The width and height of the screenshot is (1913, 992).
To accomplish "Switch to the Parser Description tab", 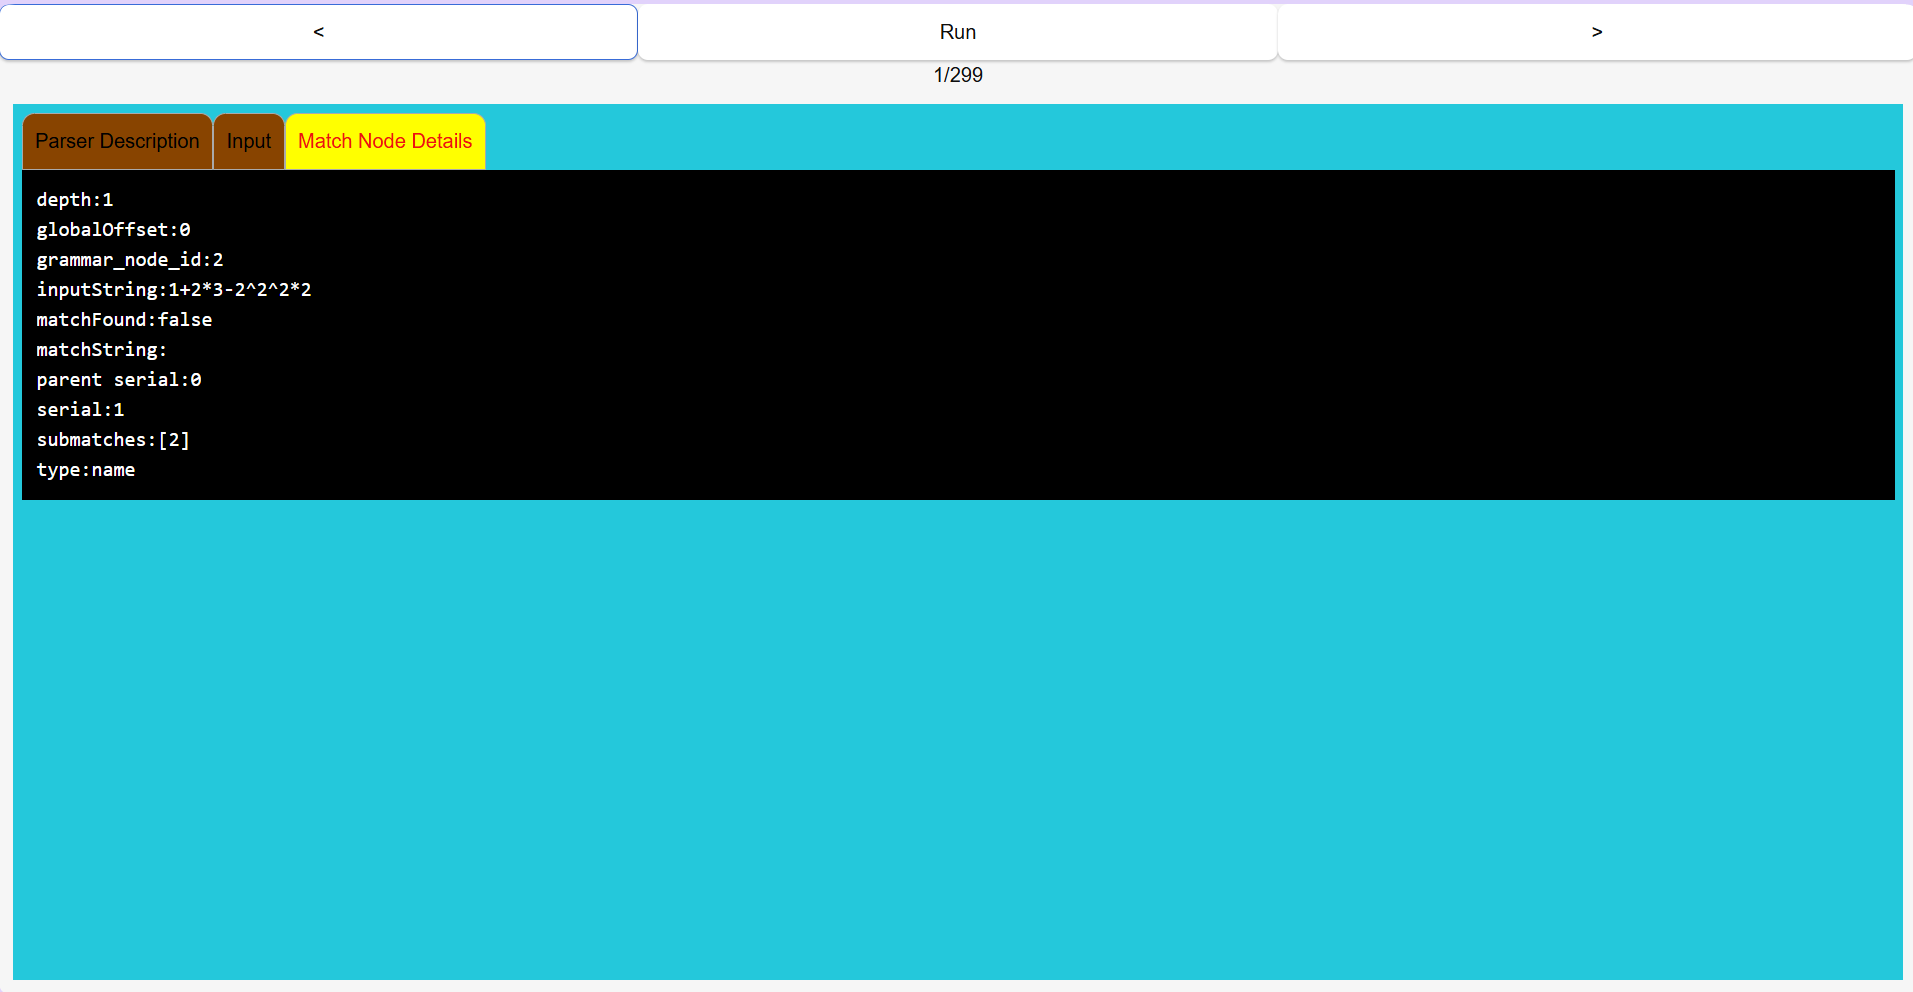I will point(116,141).
